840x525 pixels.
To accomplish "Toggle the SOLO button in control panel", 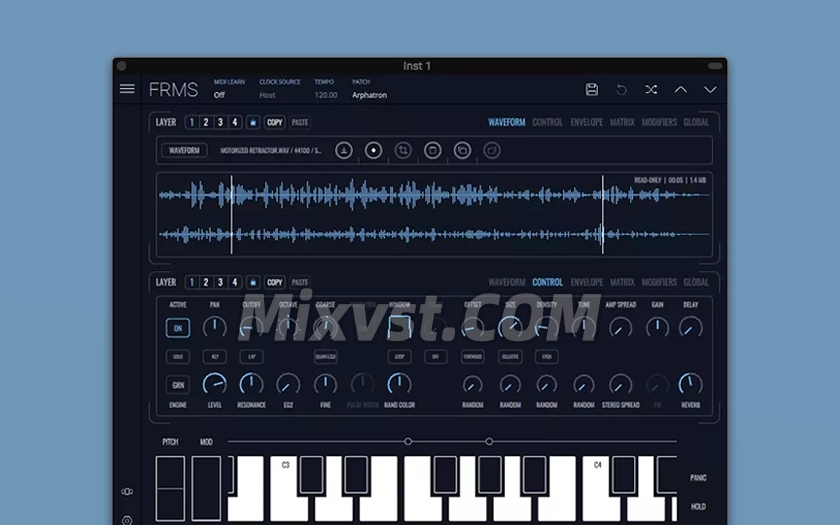I will [x=178, y=356].
